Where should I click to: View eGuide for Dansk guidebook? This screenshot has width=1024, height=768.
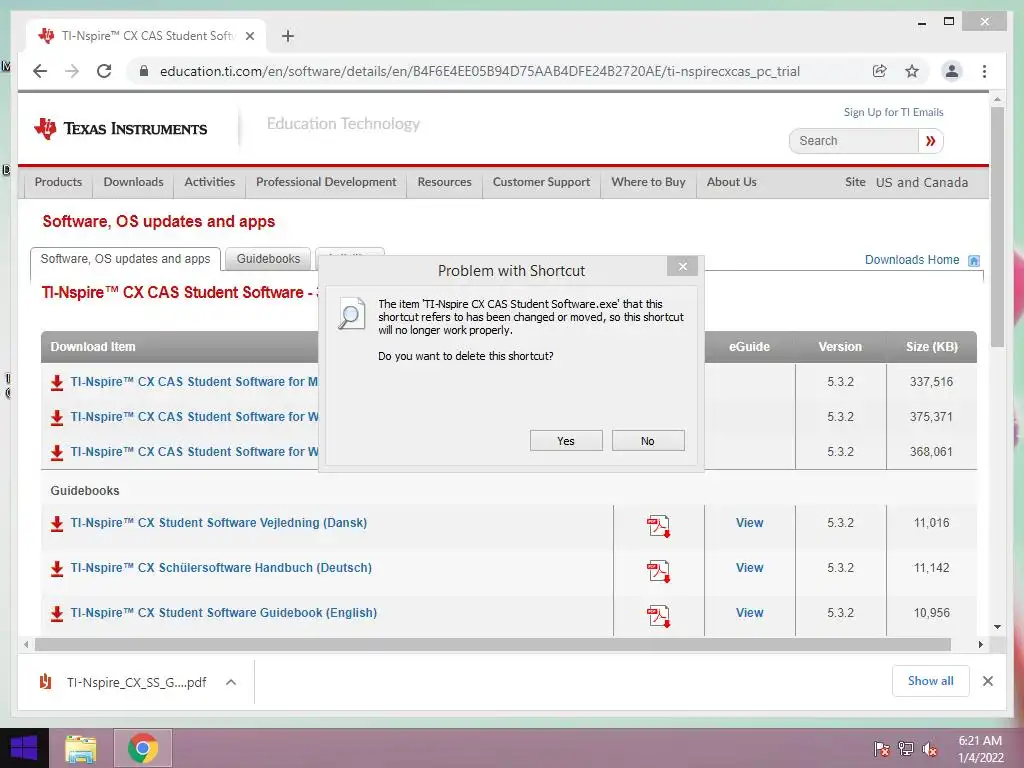pyautogui.click(x=749, y=522)
